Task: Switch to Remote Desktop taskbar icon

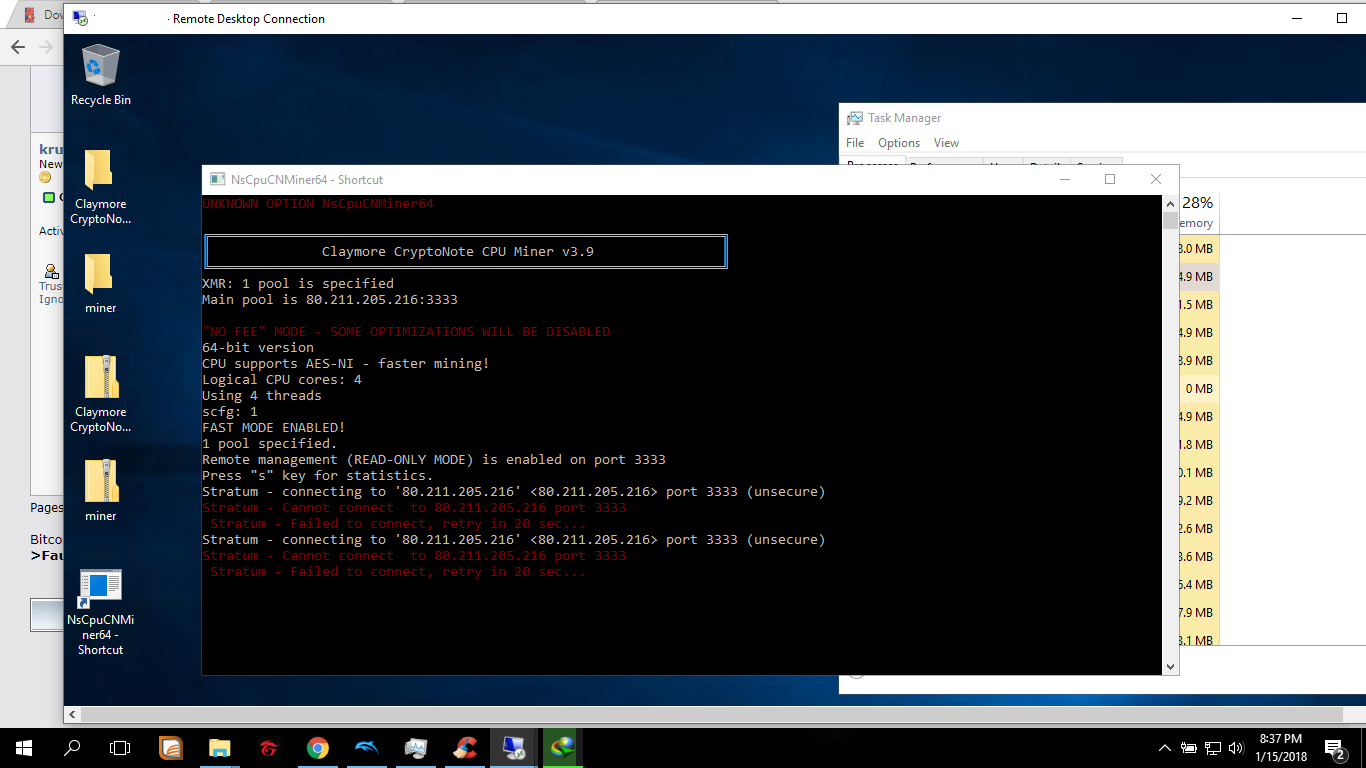Action: pyautogui.click(x=513, y=747)
